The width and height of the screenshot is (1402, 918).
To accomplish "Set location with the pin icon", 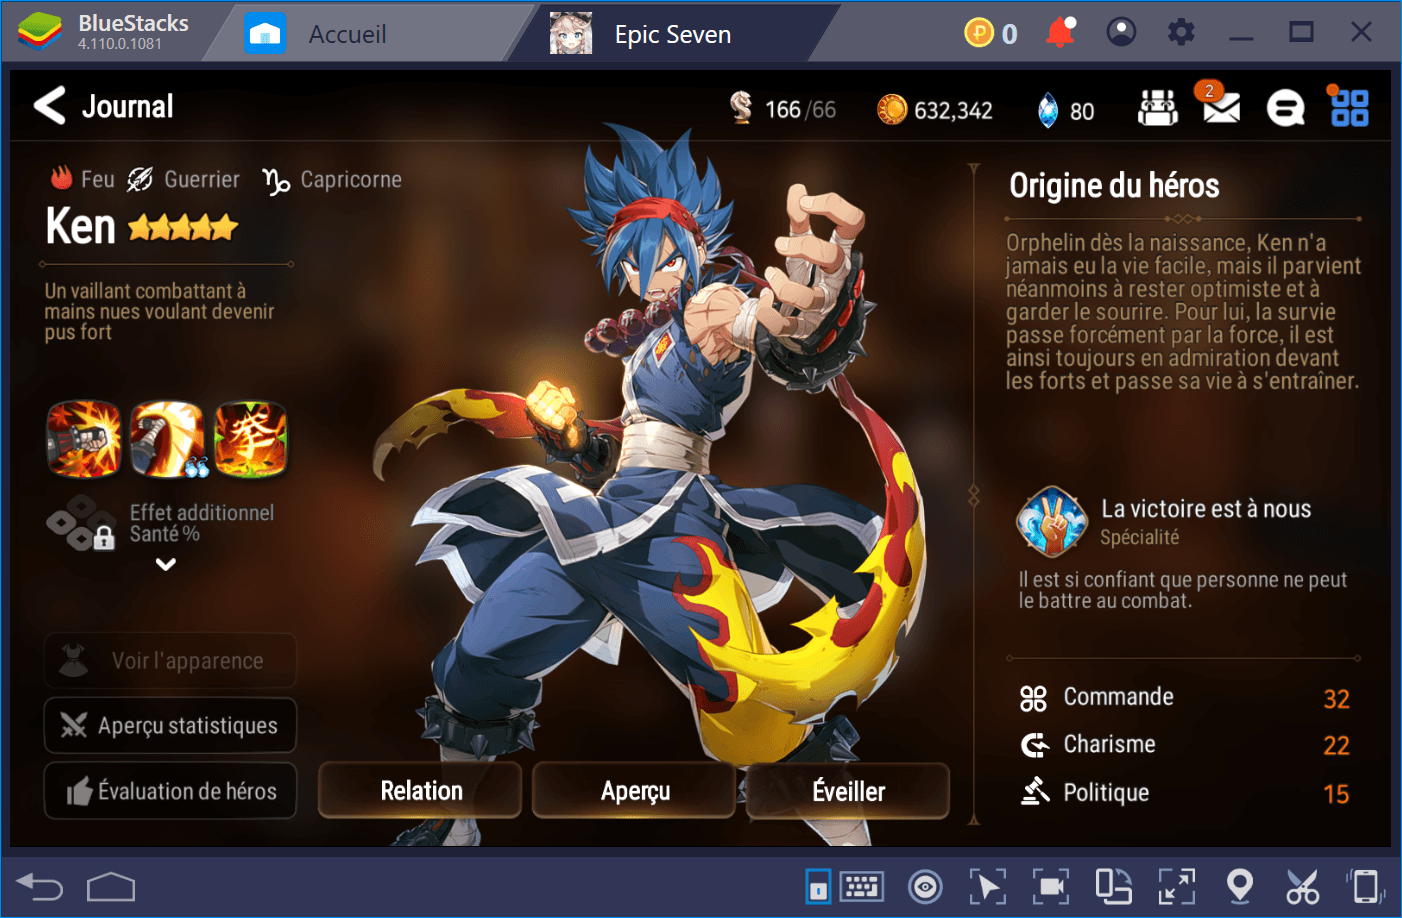I will click(1240, 887).
